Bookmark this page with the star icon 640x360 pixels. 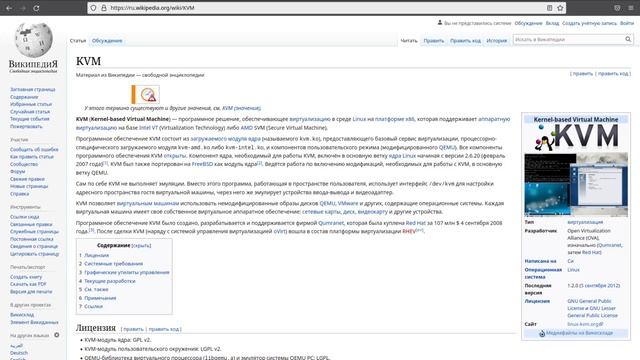560,8
